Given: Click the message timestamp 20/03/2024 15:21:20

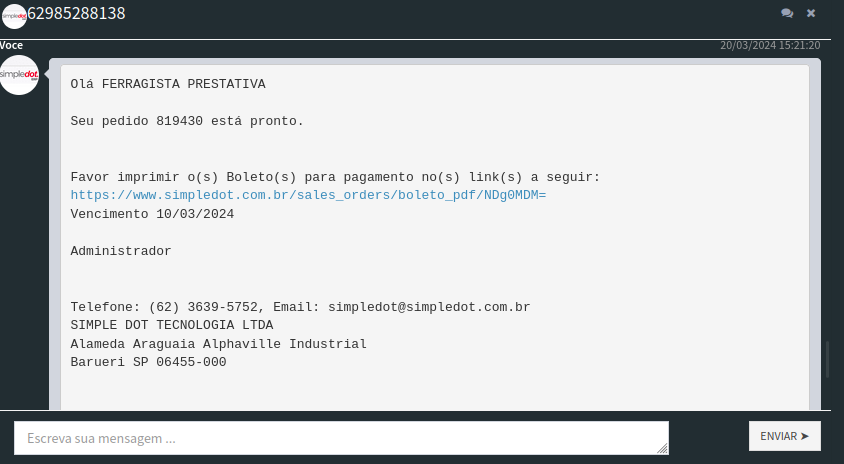Looking at the screenshot, I should pos(770,45).
